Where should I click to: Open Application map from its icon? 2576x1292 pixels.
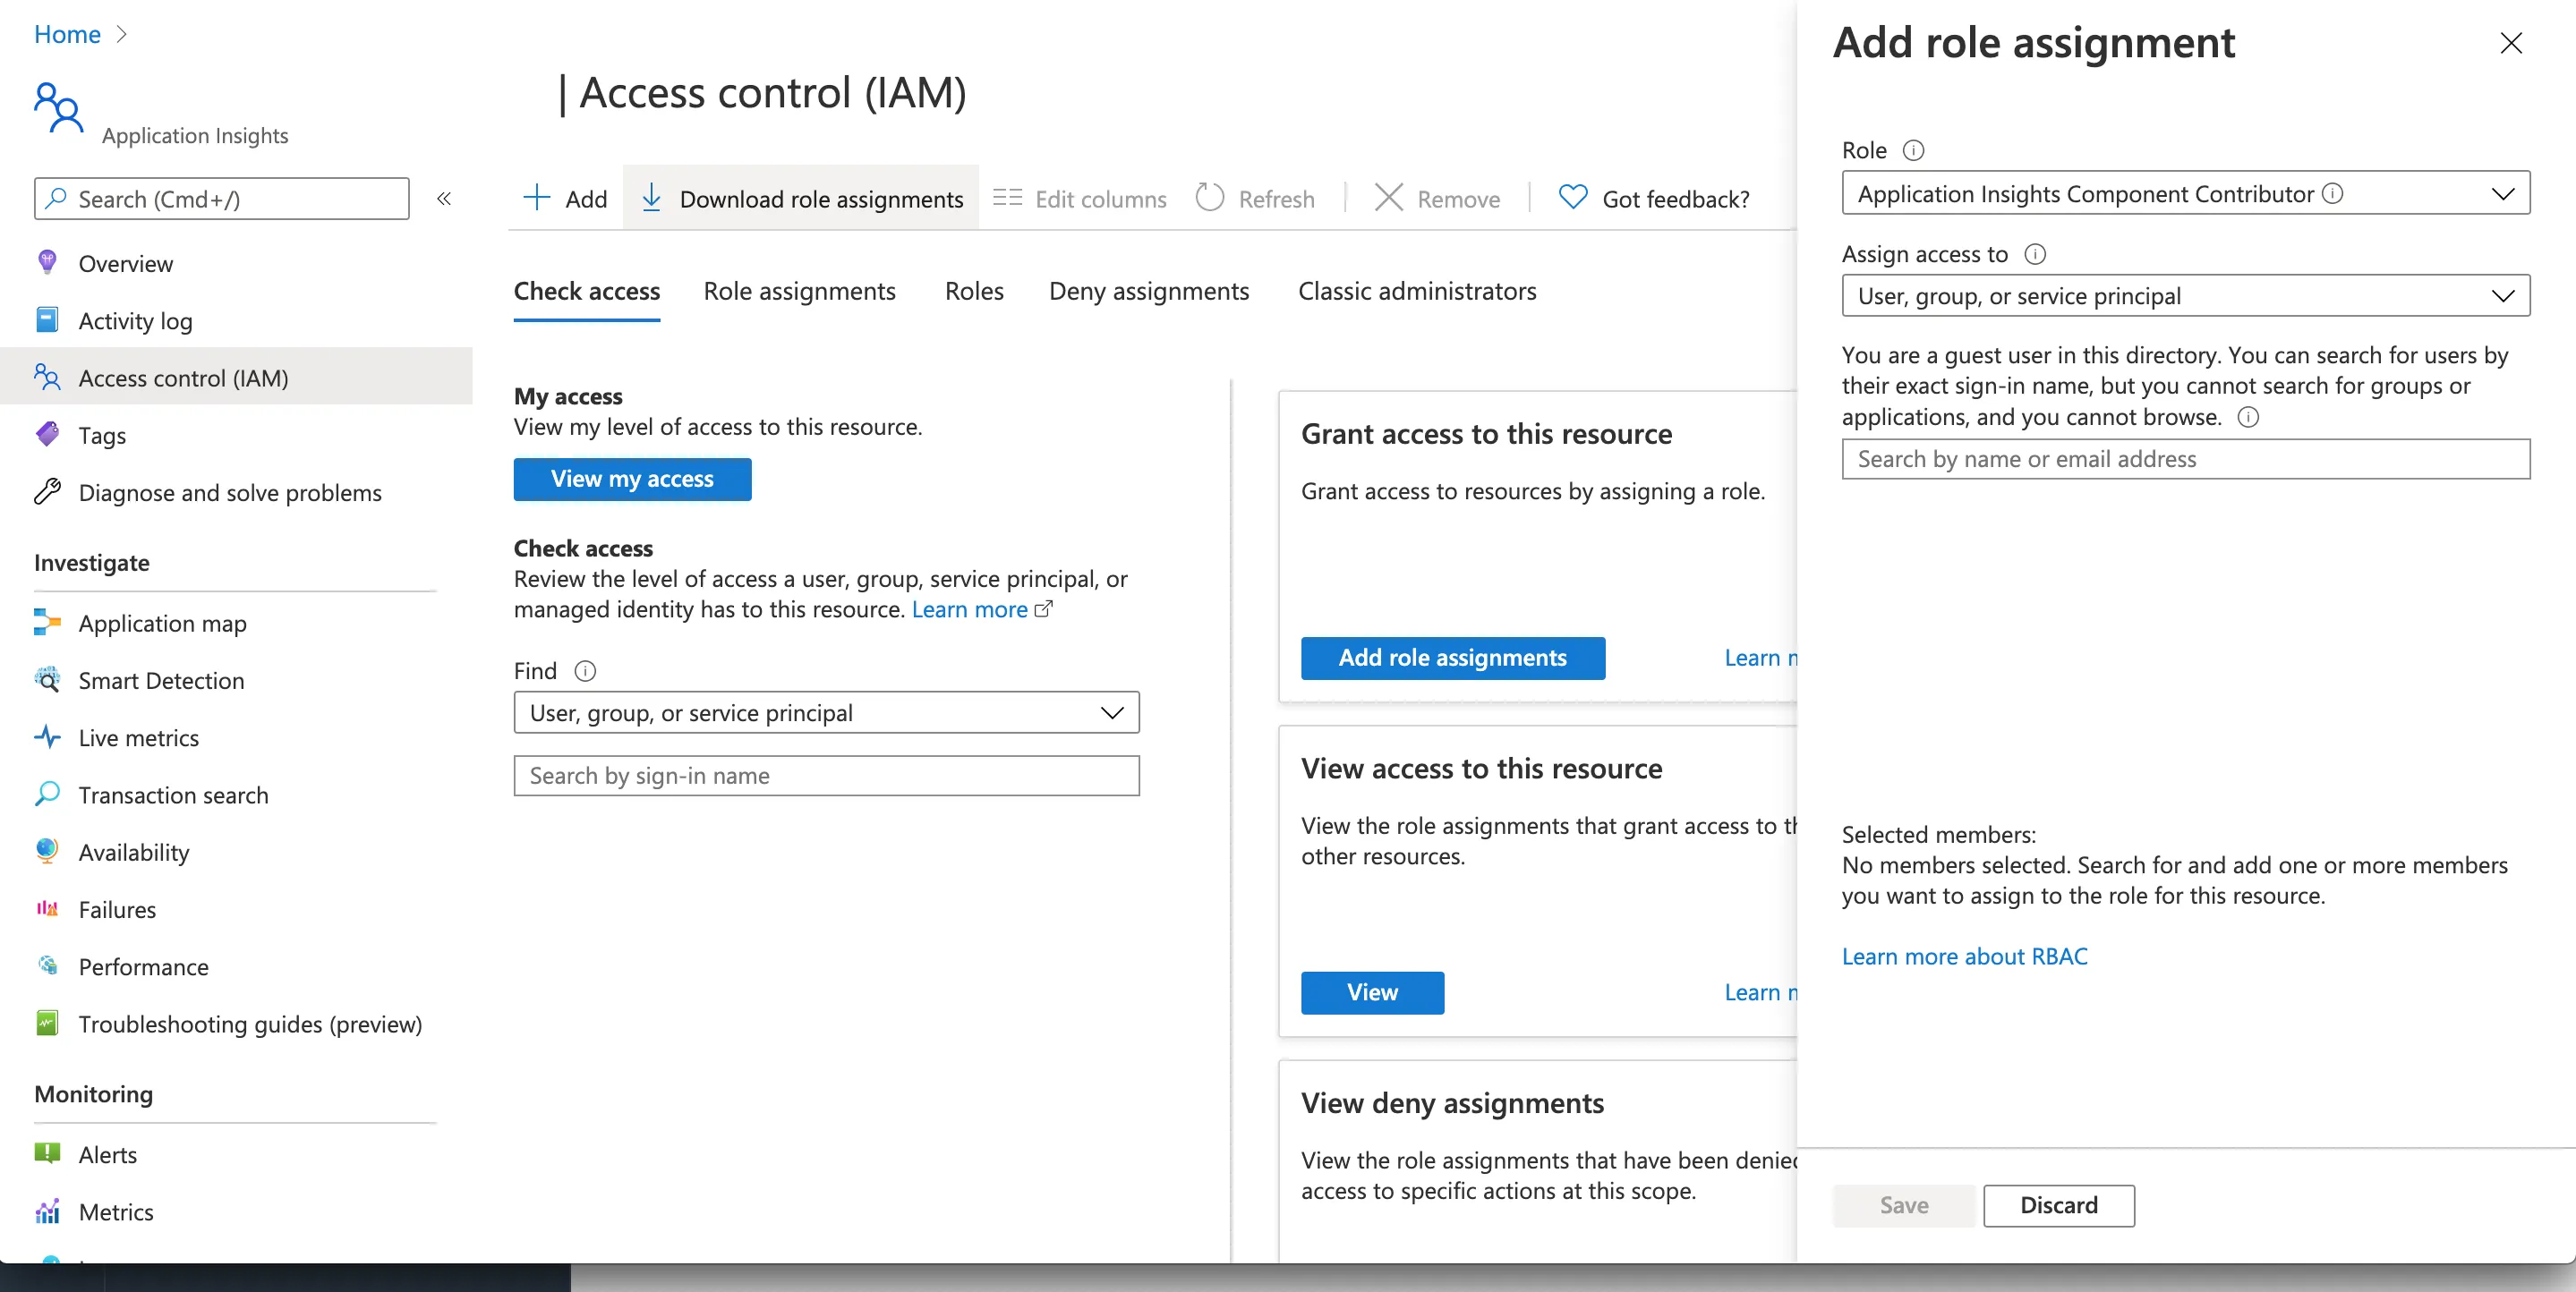point(47,623)
